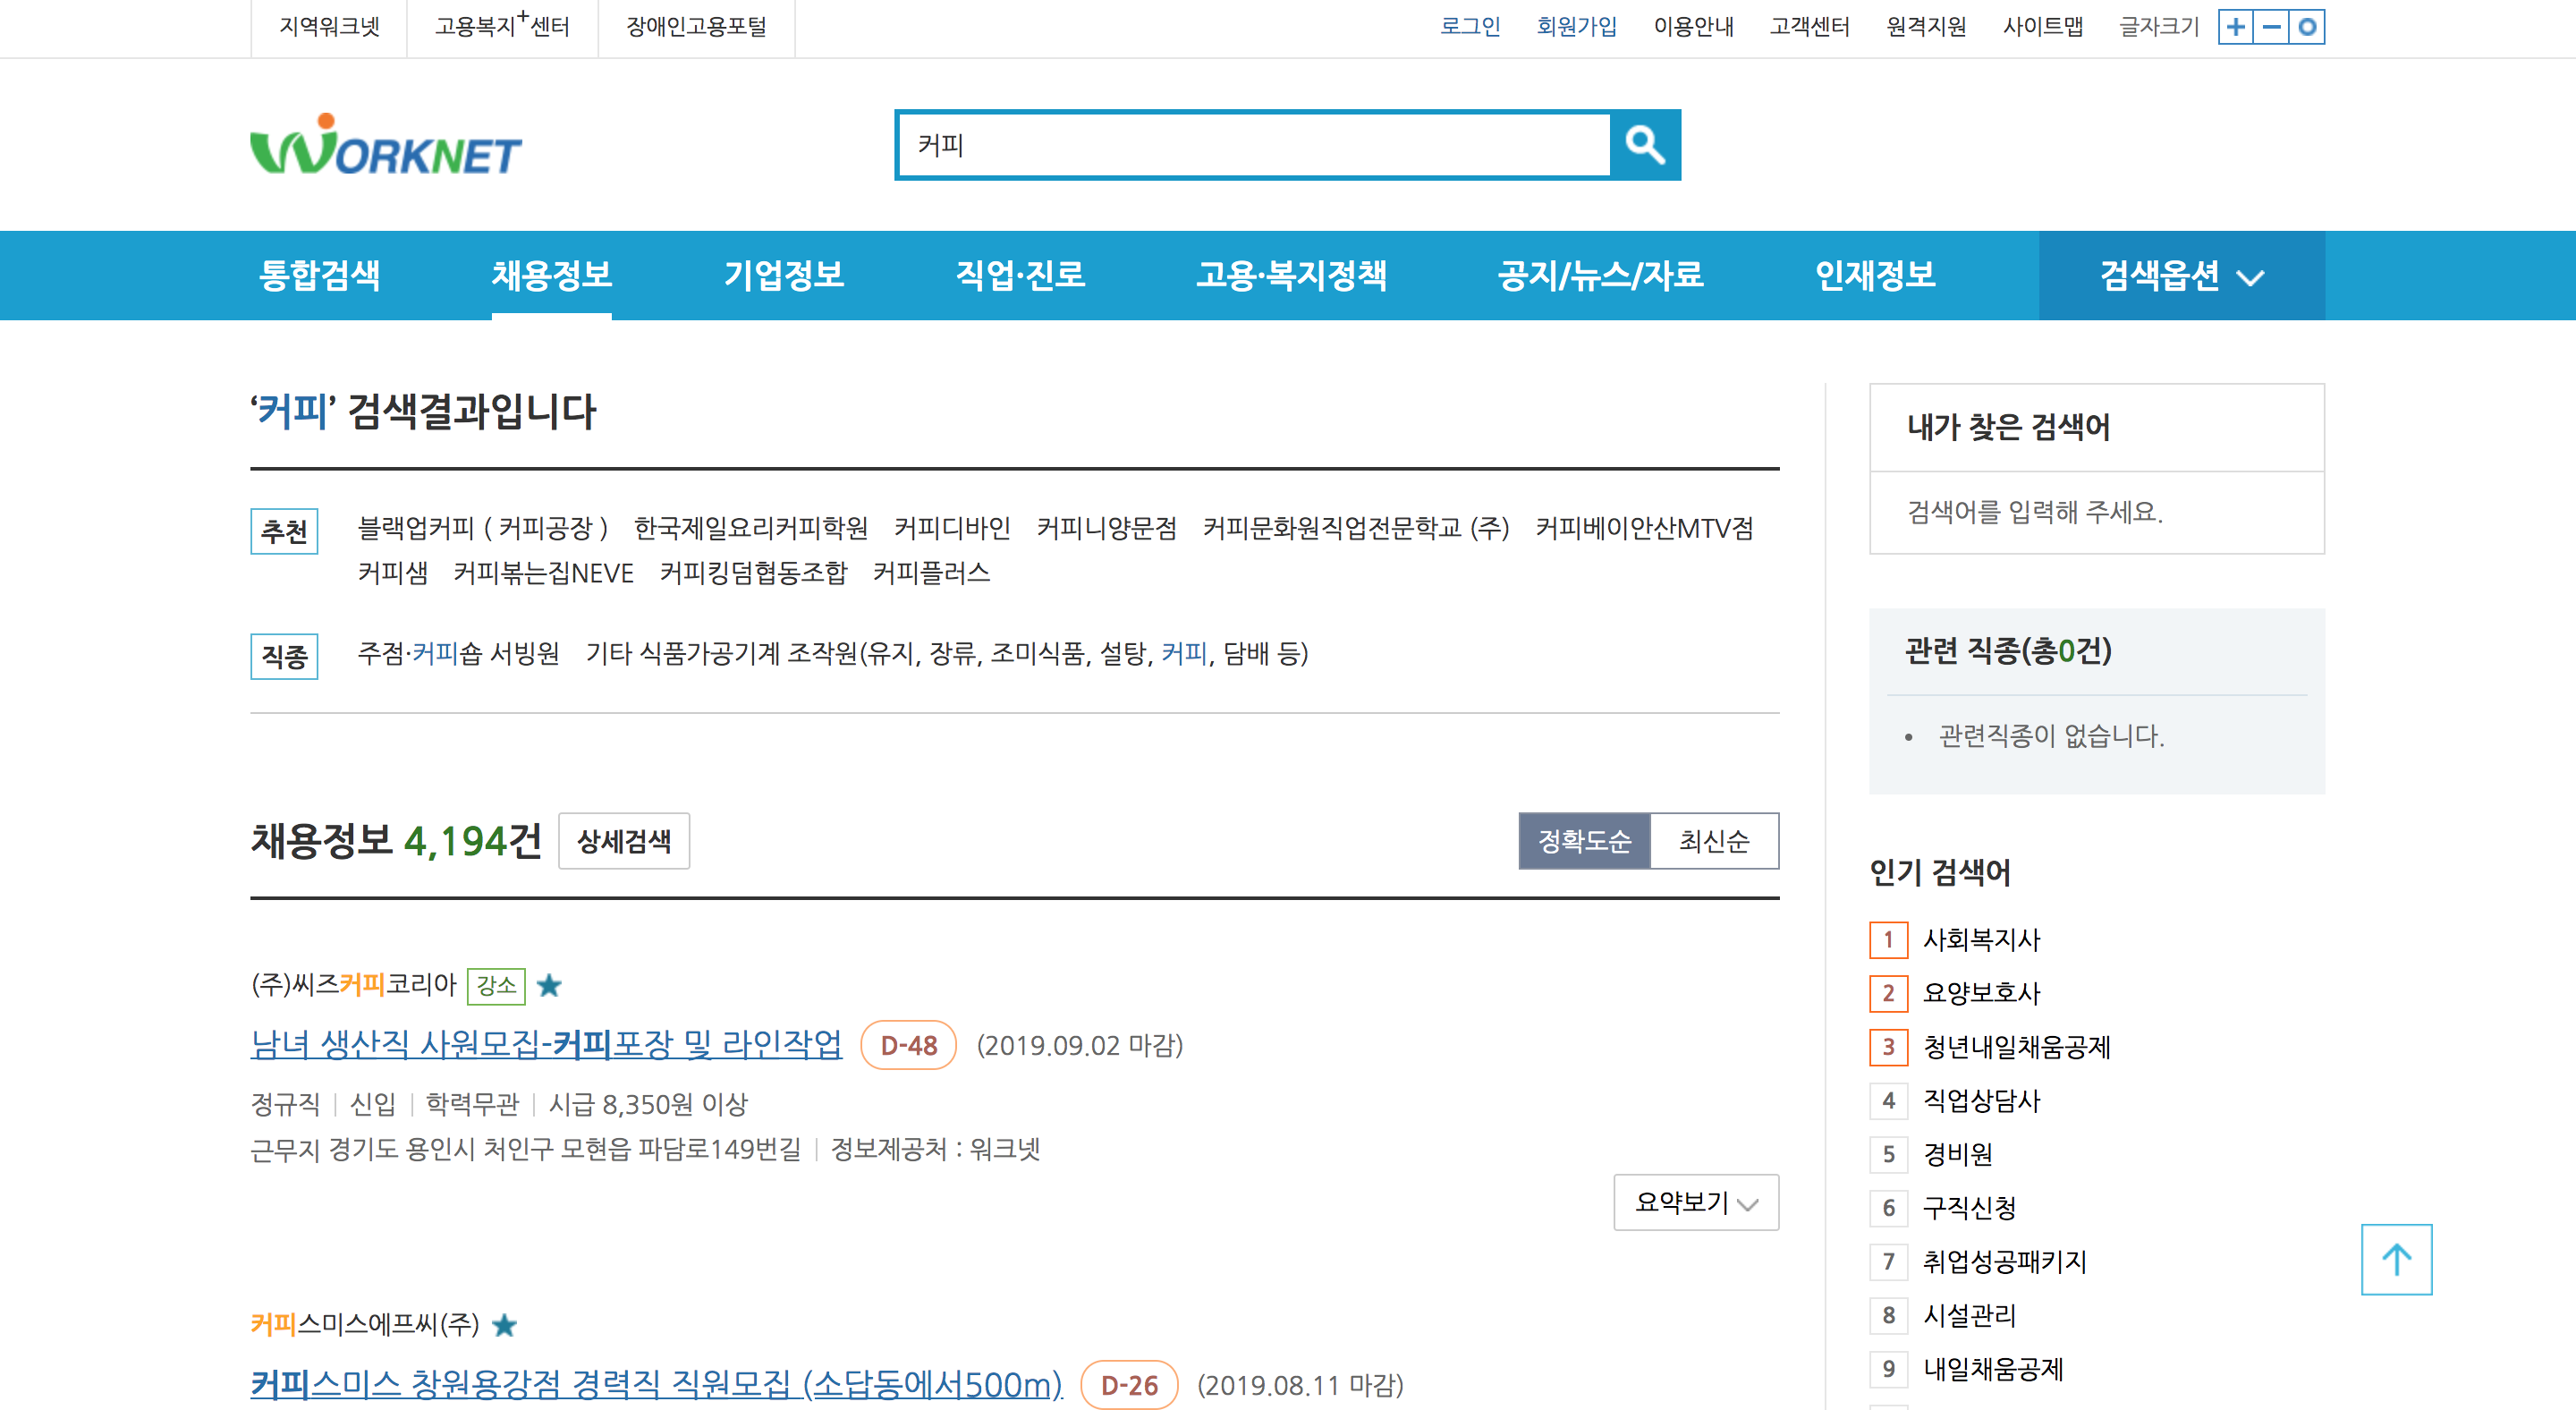Expand the 검색옵션 dropdown
2576x1410 pixels.
point(2181,276)
